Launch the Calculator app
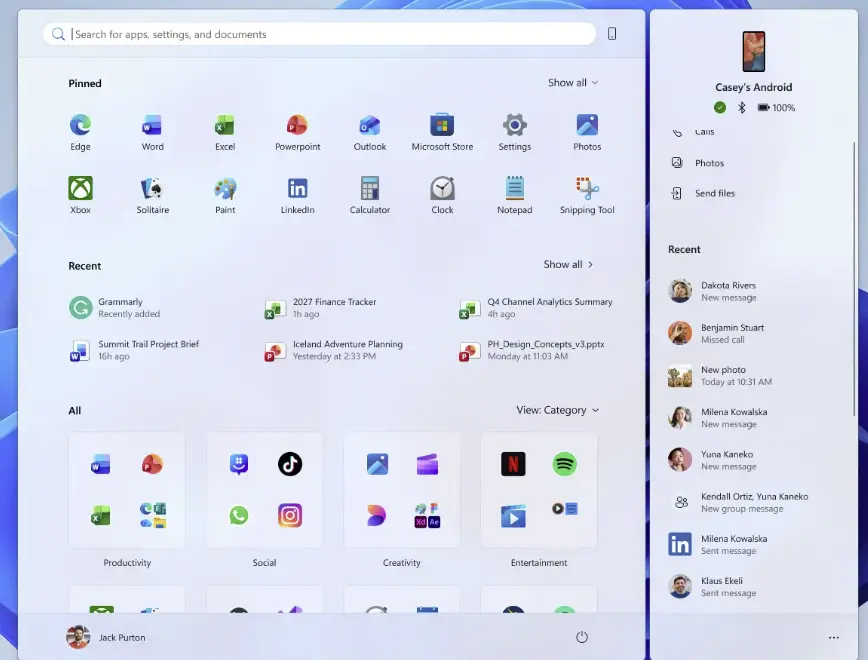The image size is (868, 660). [x=370, y=195]
